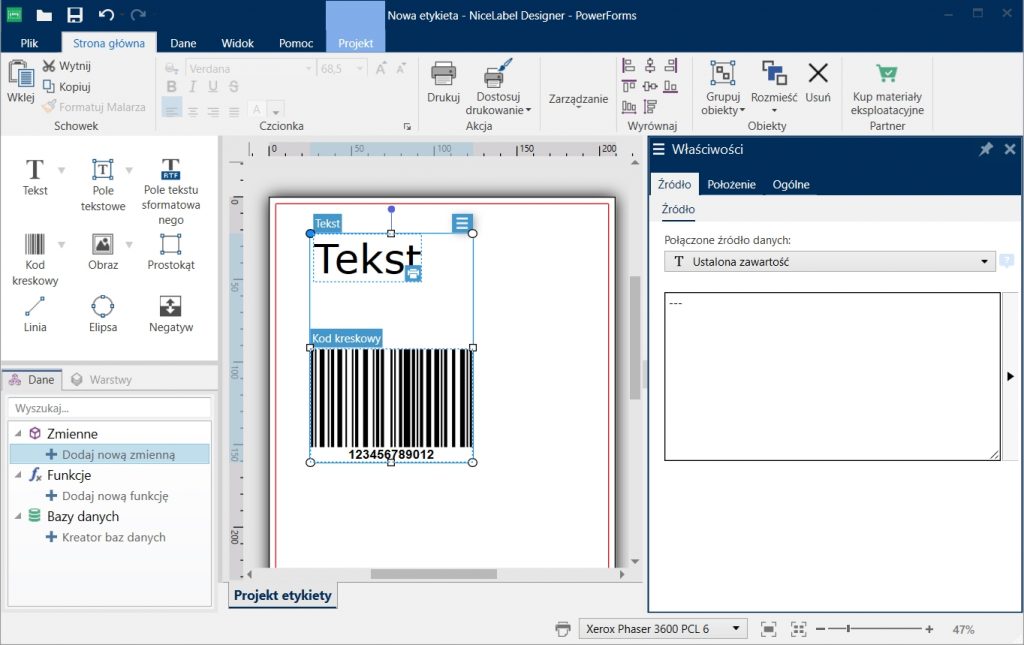1024x645 pixels.
Task: Click the Open folder icon in title bar
Action: tap(44, 15)
